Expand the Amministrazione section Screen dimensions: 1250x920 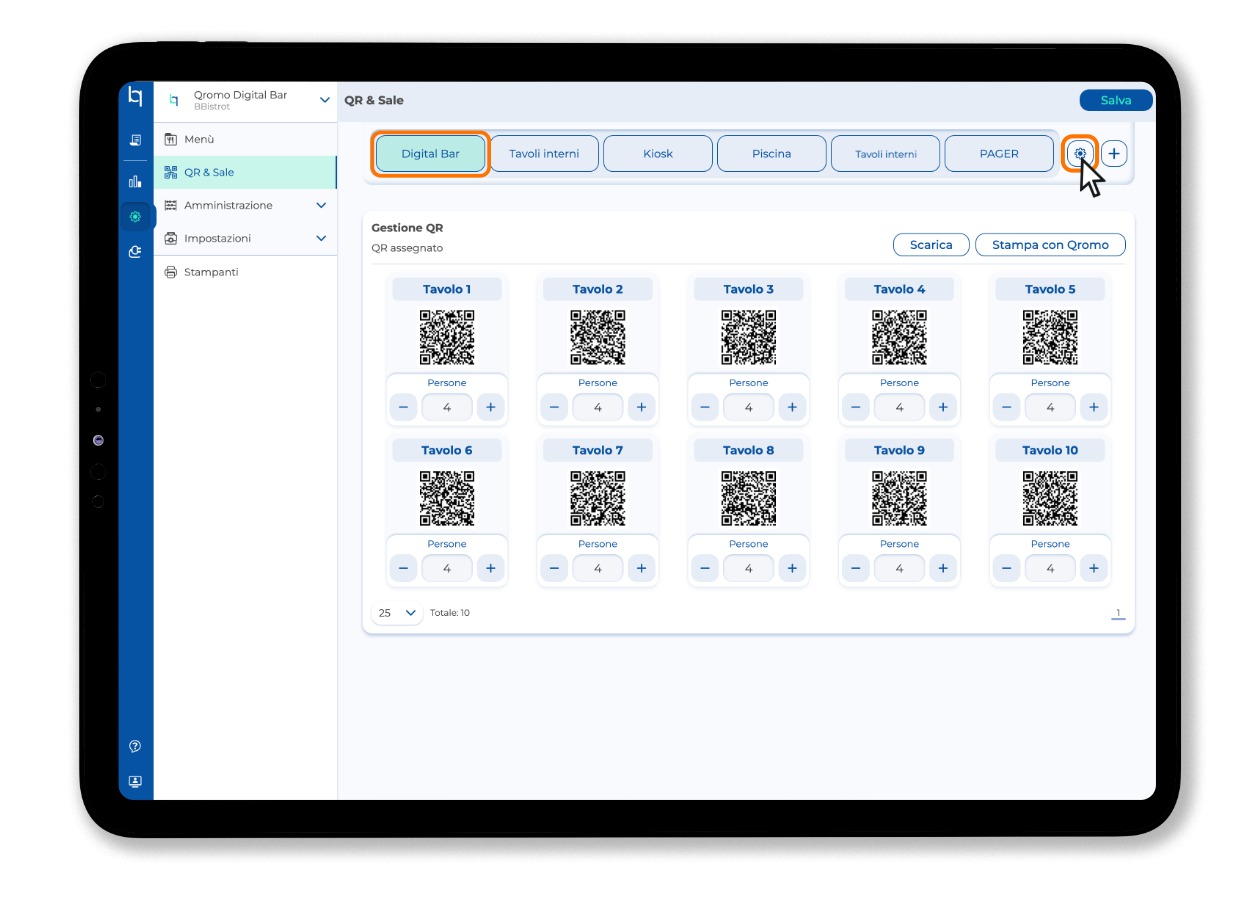pos(321,205)
